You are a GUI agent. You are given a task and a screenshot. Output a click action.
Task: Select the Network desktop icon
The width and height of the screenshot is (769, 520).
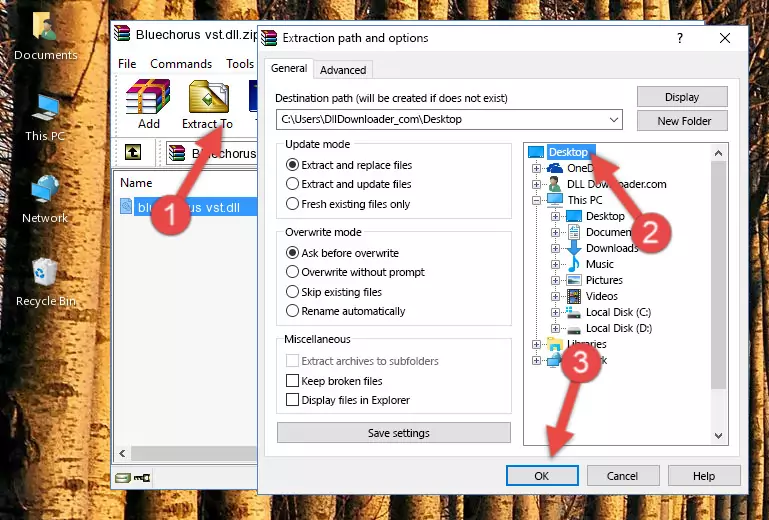[45, 189]
